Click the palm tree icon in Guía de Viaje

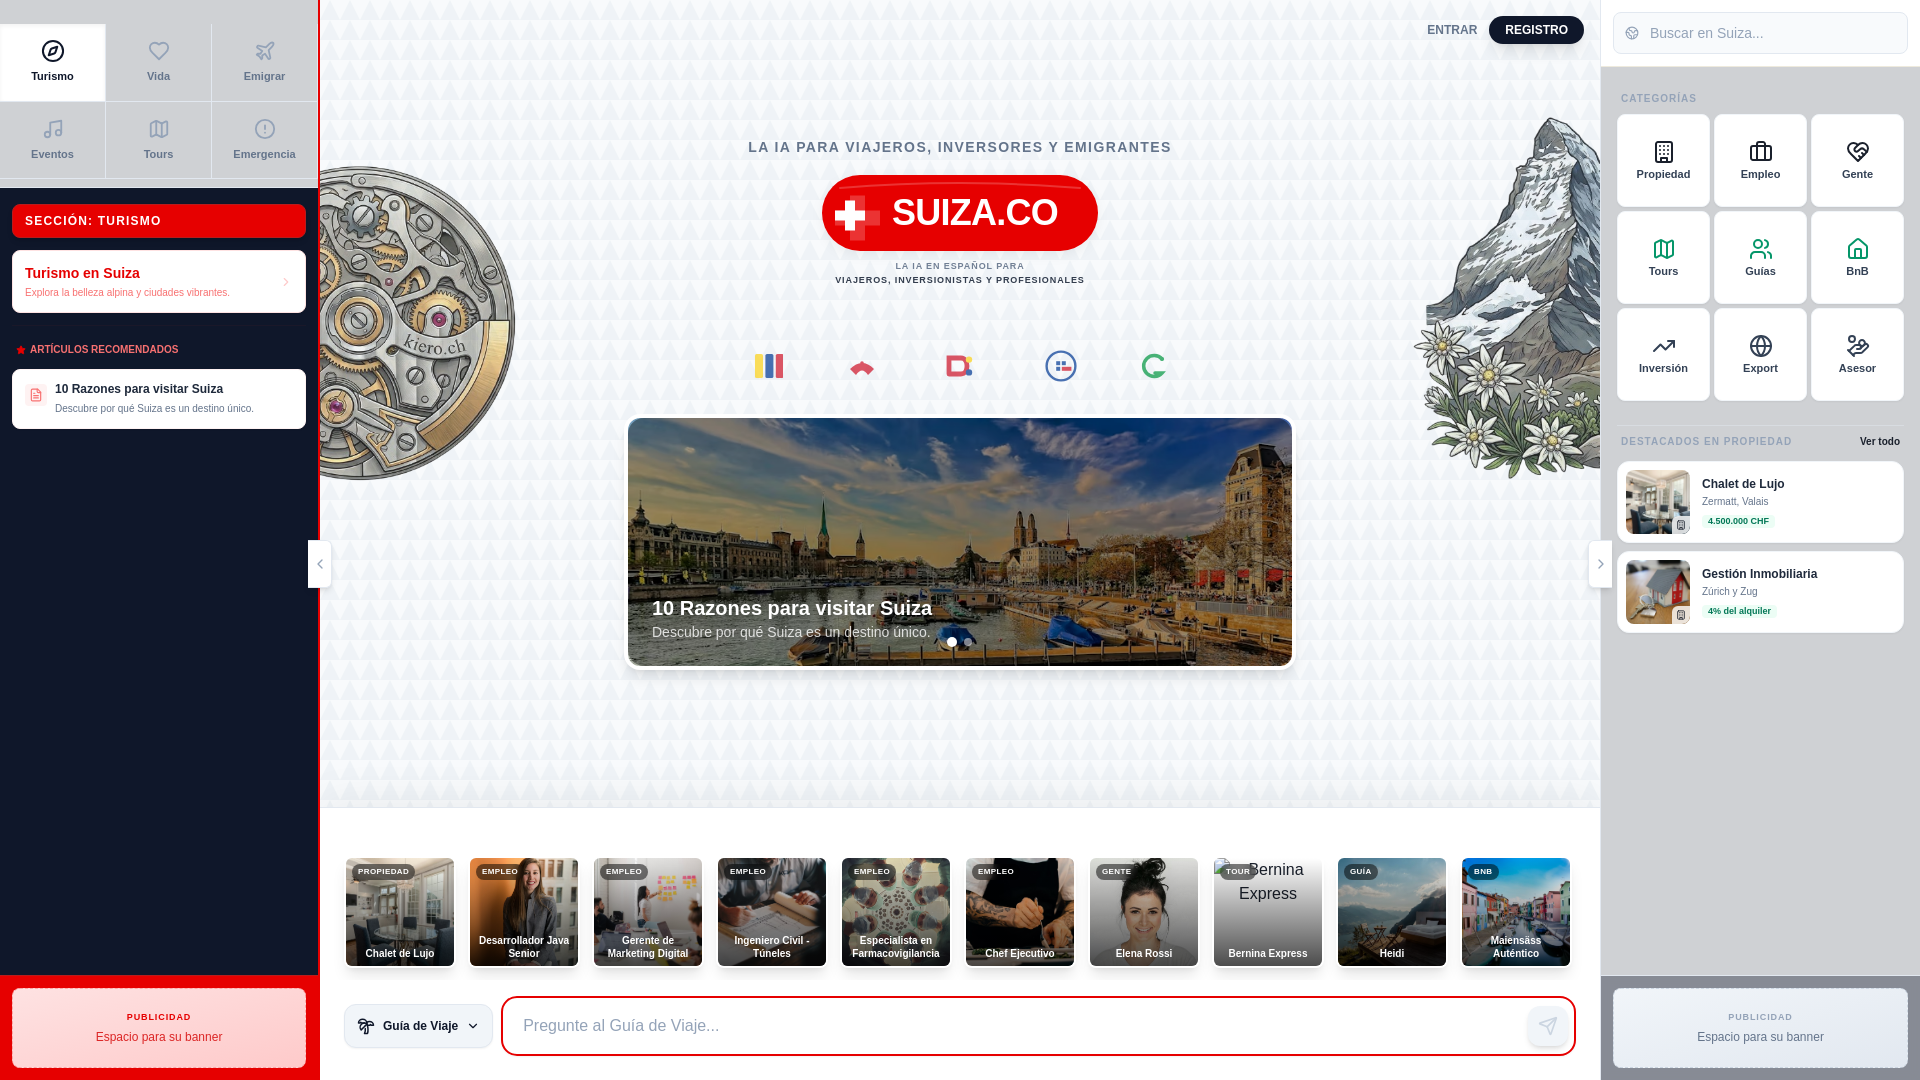pos(366,1026)
